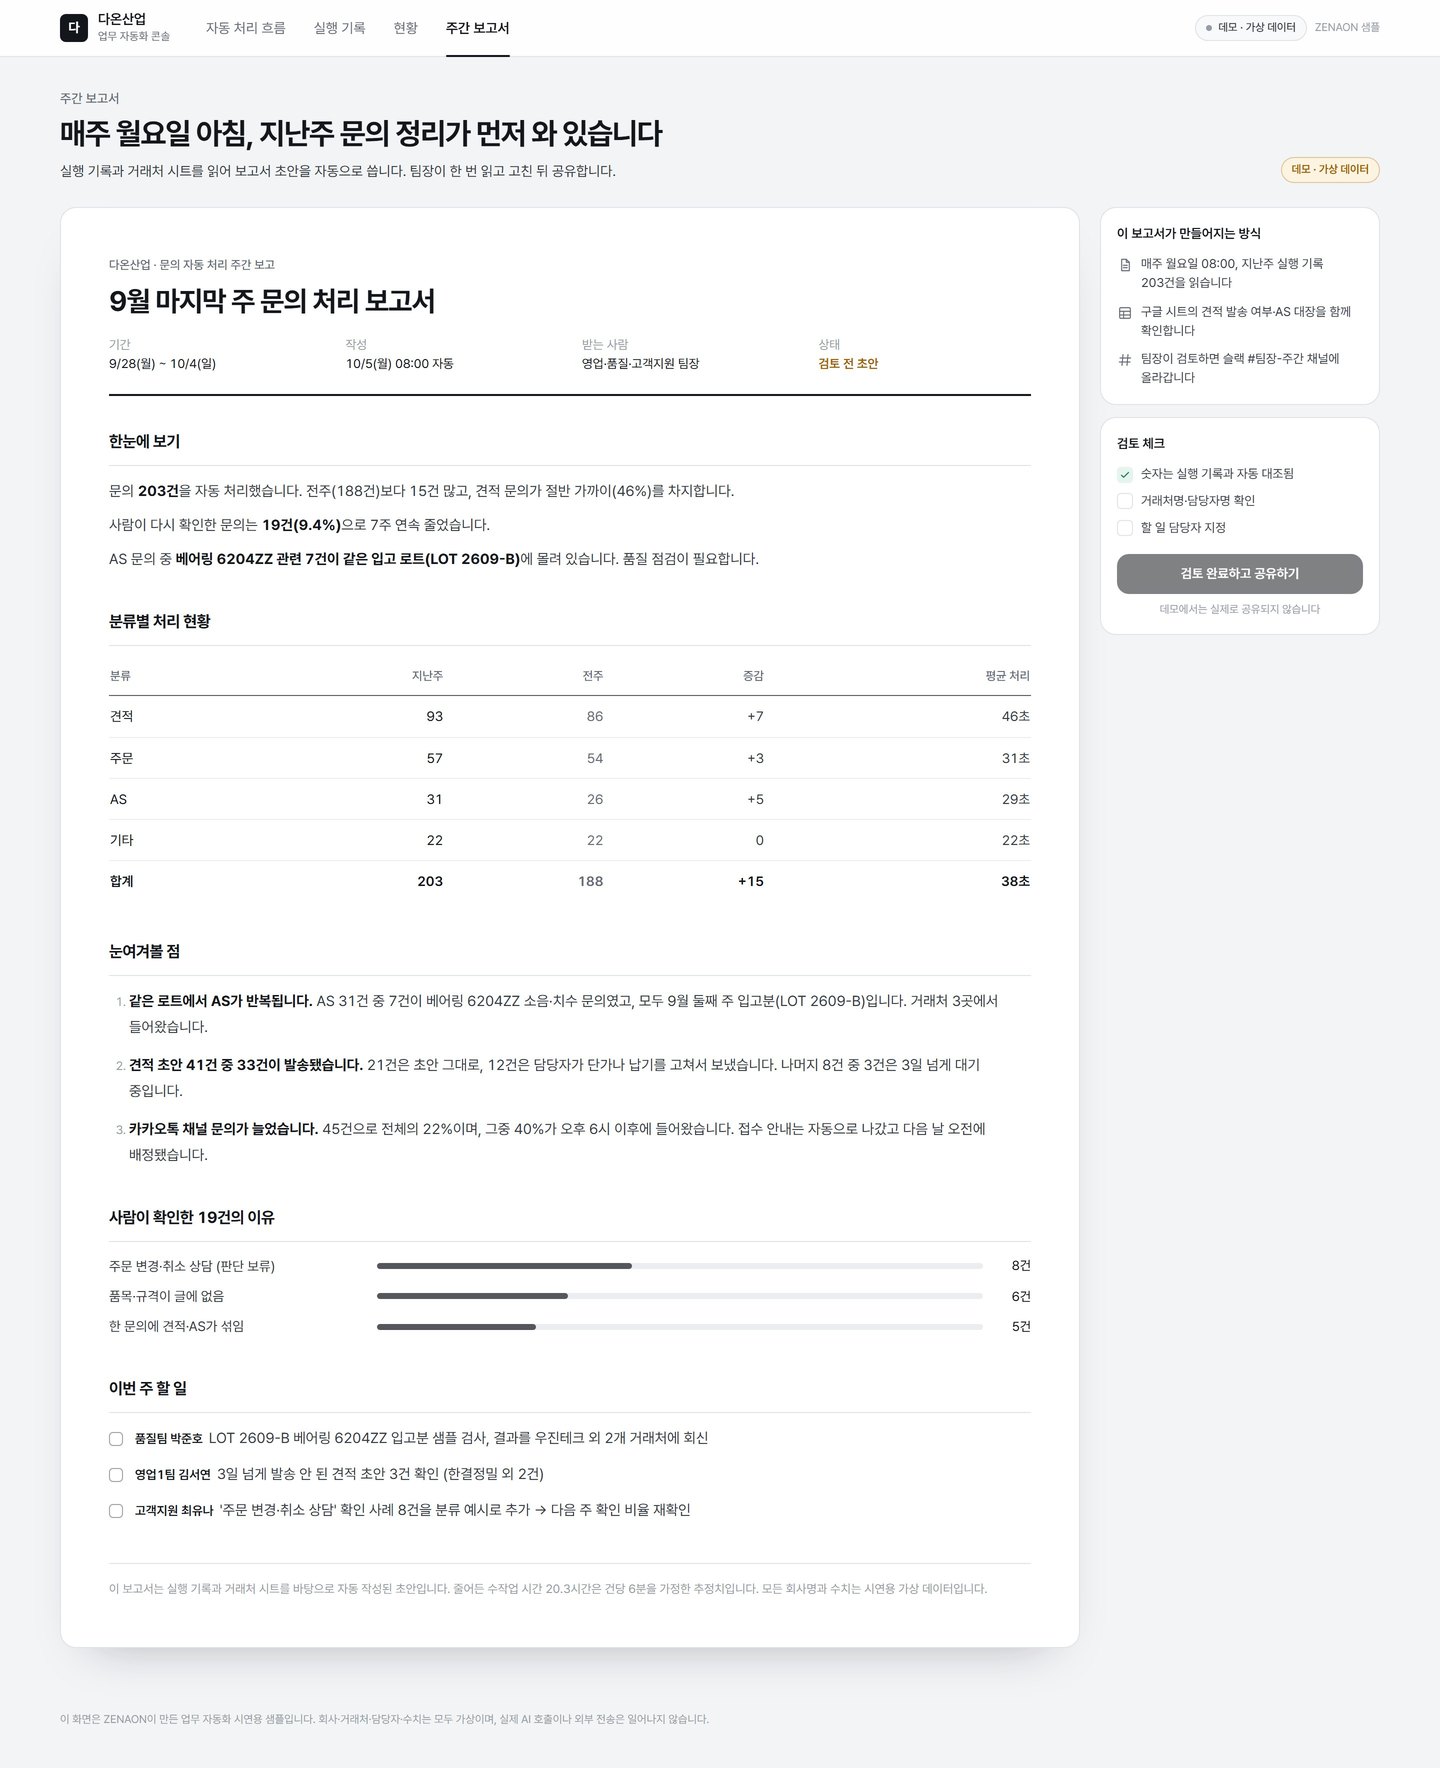Click the 한 문의에 견적·AS가 섞임 progress bar
The width and height of the screenshot is (1440, 1768).
(x=680, y=1327)
